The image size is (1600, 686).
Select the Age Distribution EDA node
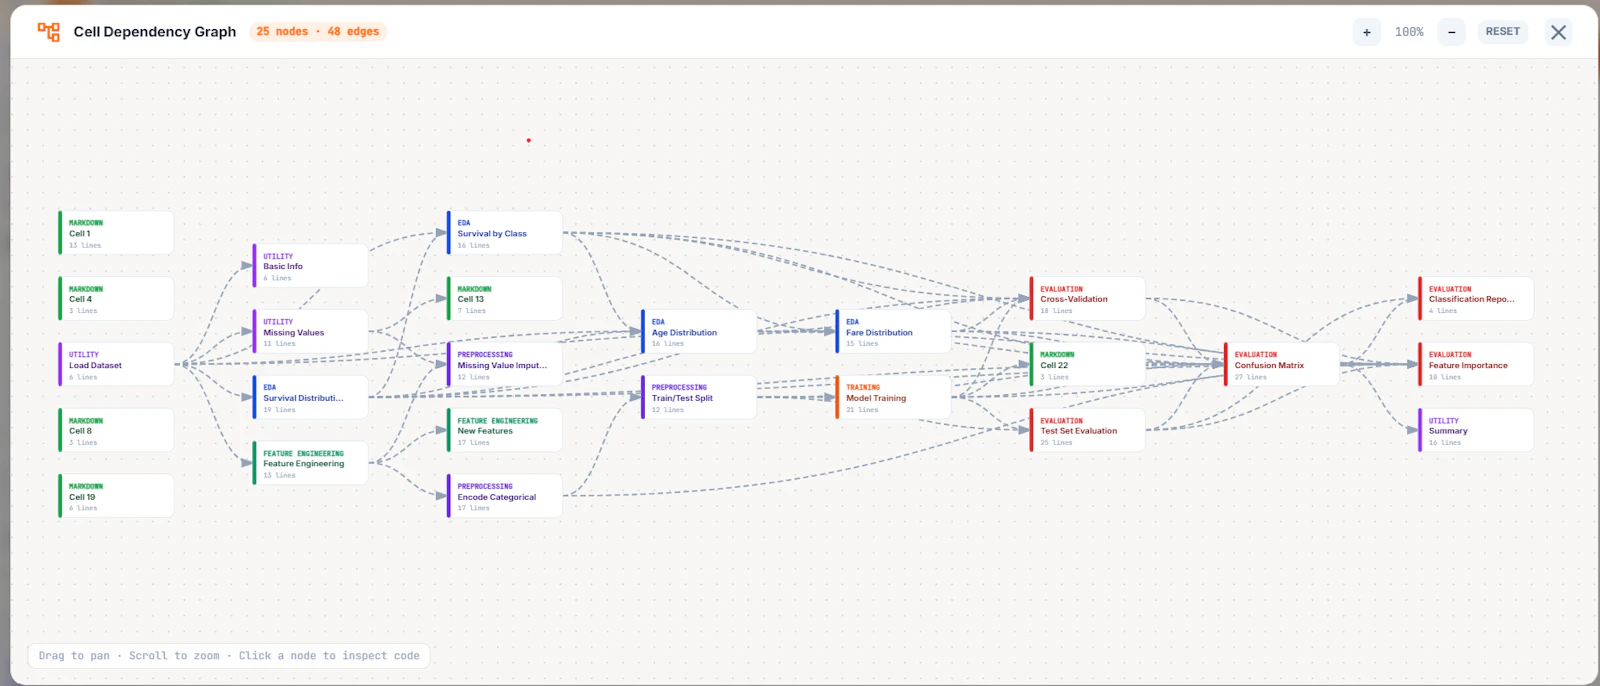(x=699, y=332)
